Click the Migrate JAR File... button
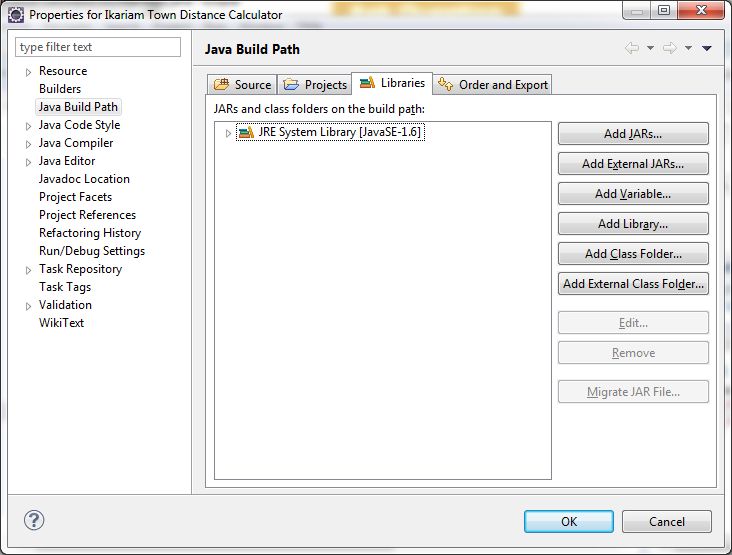Viewport: 732px width, 555px height. (633, 392)
